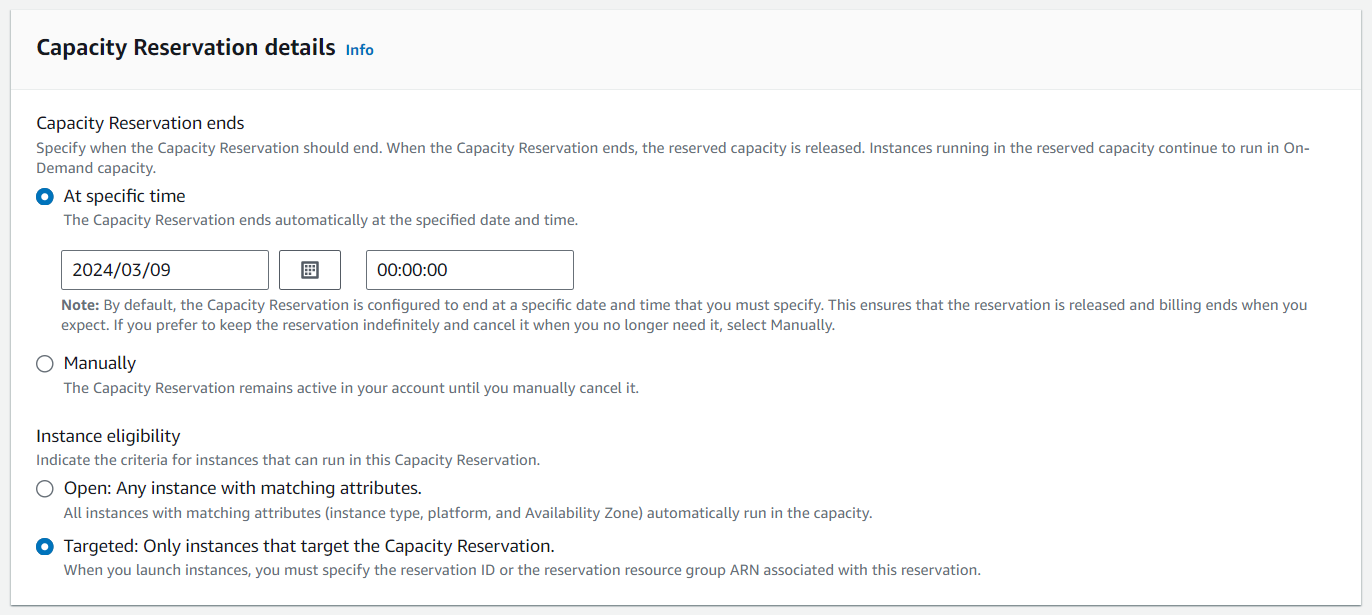This screenshot has width=1372, height=615.
Task: Click the end time field showing 00:00:00
Action: (x=470, y=270)
